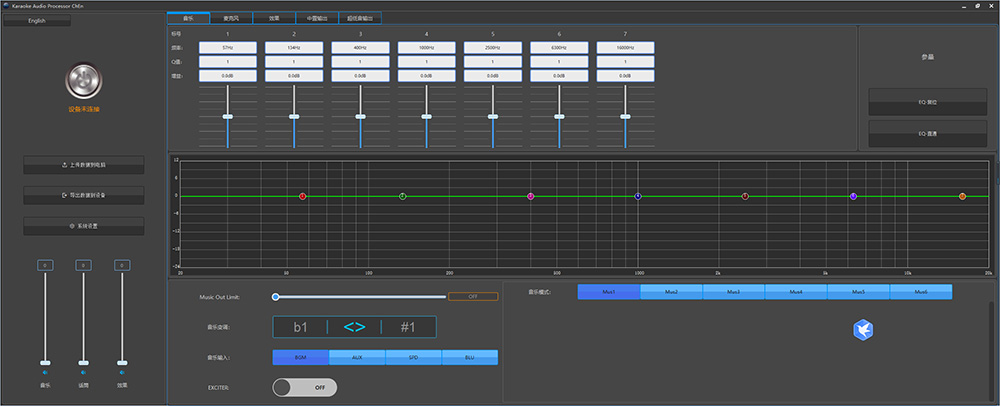Screen dimensions: 1000x406
Task: Click the band 7 gain slider handle
Action: click(x=626, y=117)
